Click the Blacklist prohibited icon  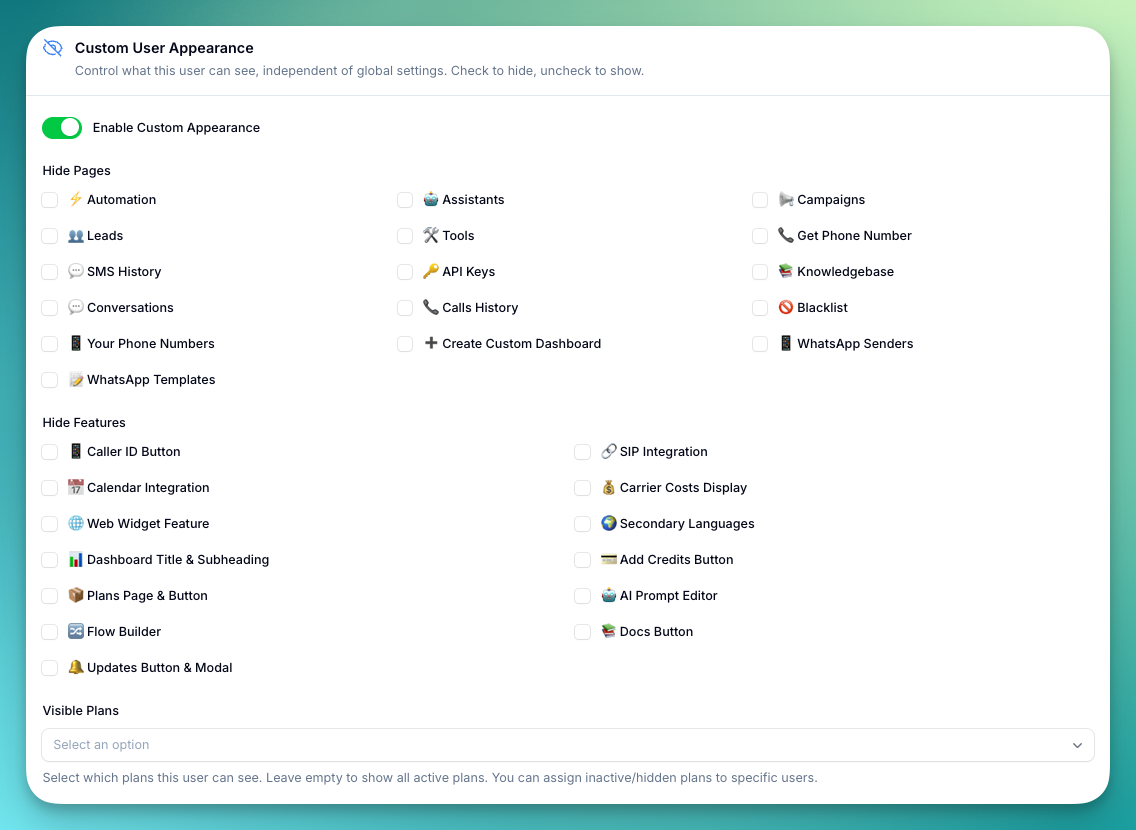click(x=786, y=307)
